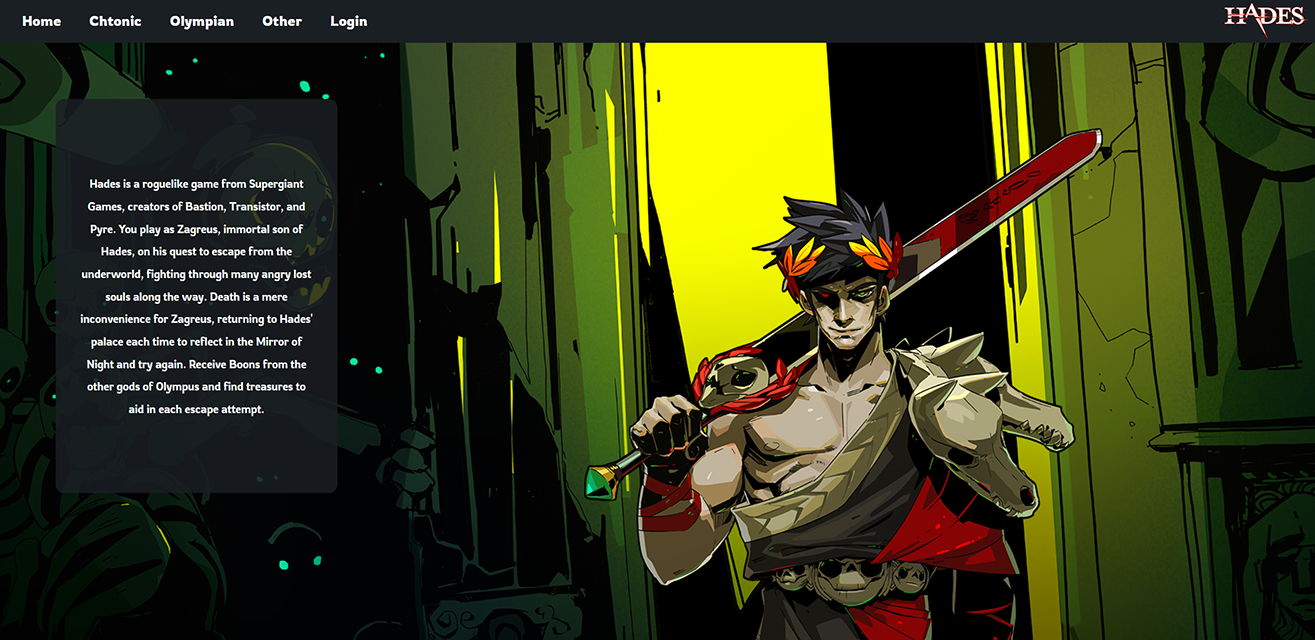Click the Mirror of Night text reference
The height and width of the screenshot is (640, 1315).
(270, 341)
